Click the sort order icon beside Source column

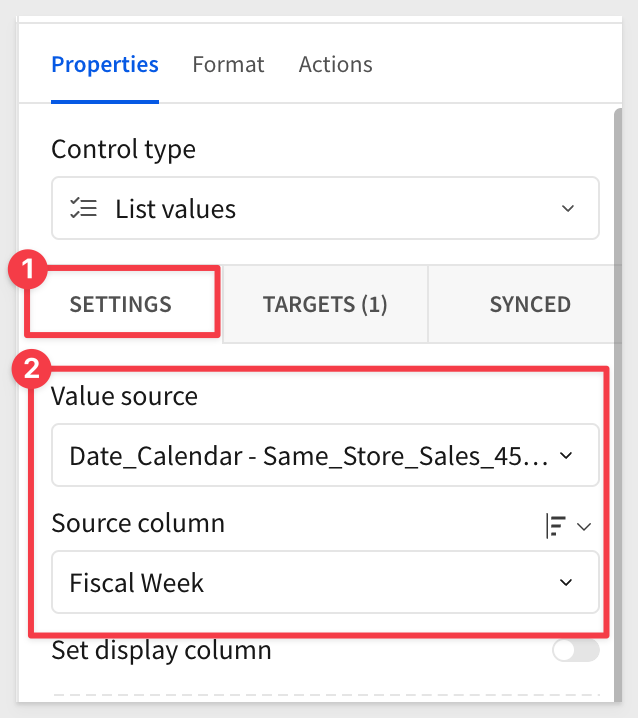click(555, 525)
